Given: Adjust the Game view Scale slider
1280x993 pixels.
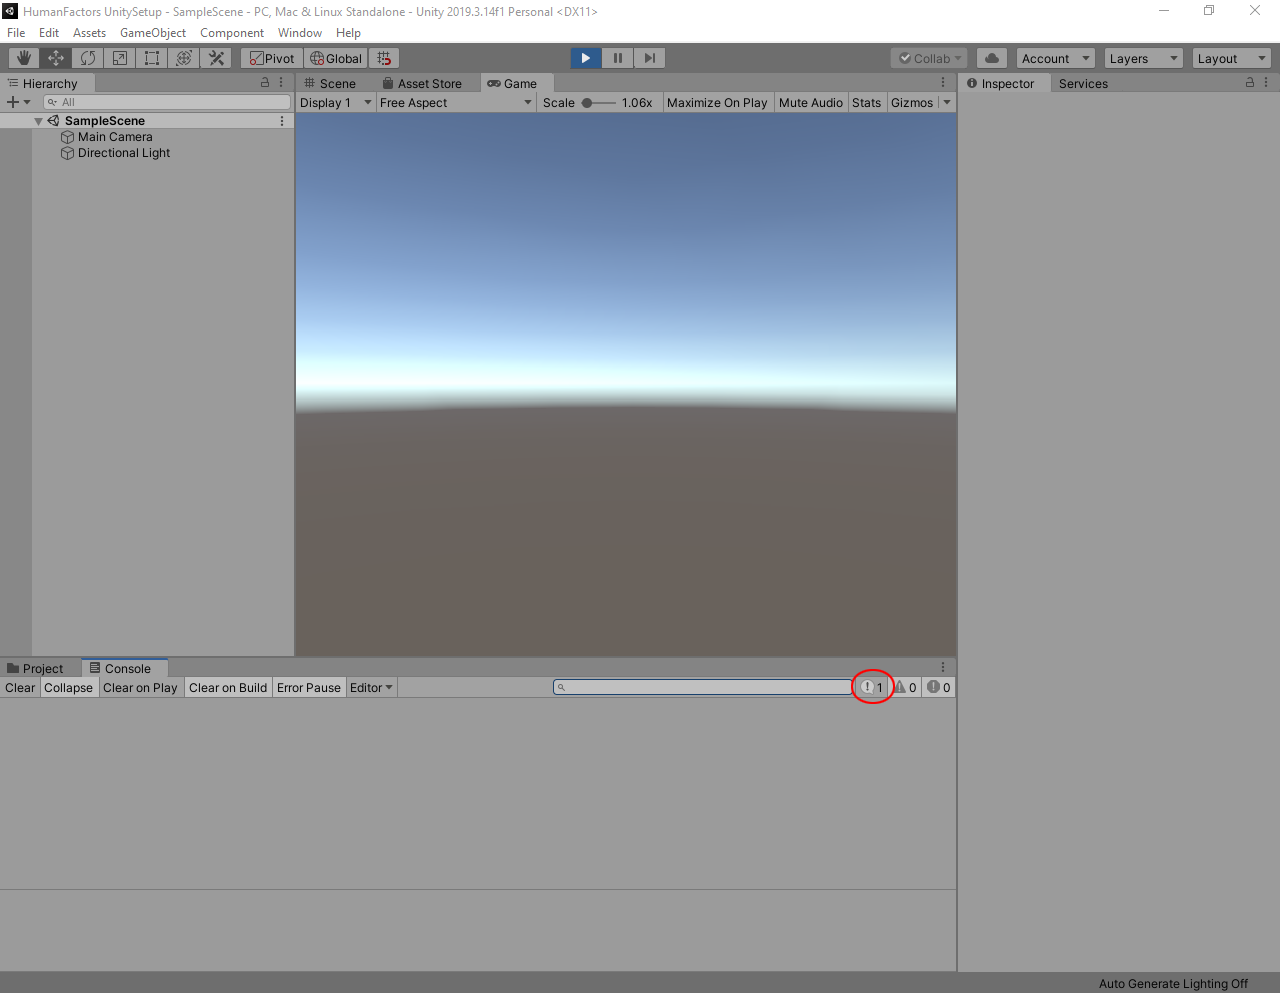Looking at the screenshot, I should point(599,102).
